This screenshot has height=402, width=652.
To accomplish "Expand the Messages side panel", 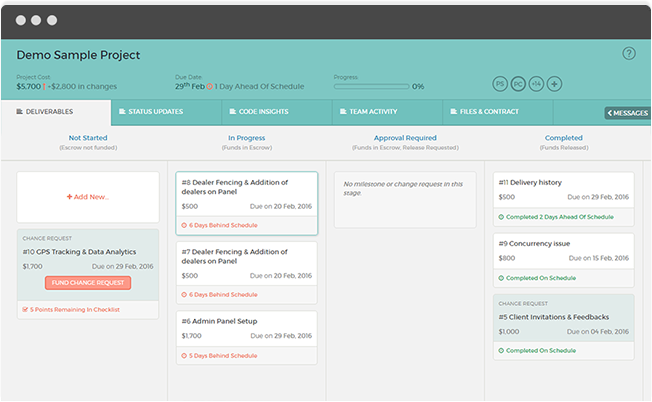I will 627,113.
